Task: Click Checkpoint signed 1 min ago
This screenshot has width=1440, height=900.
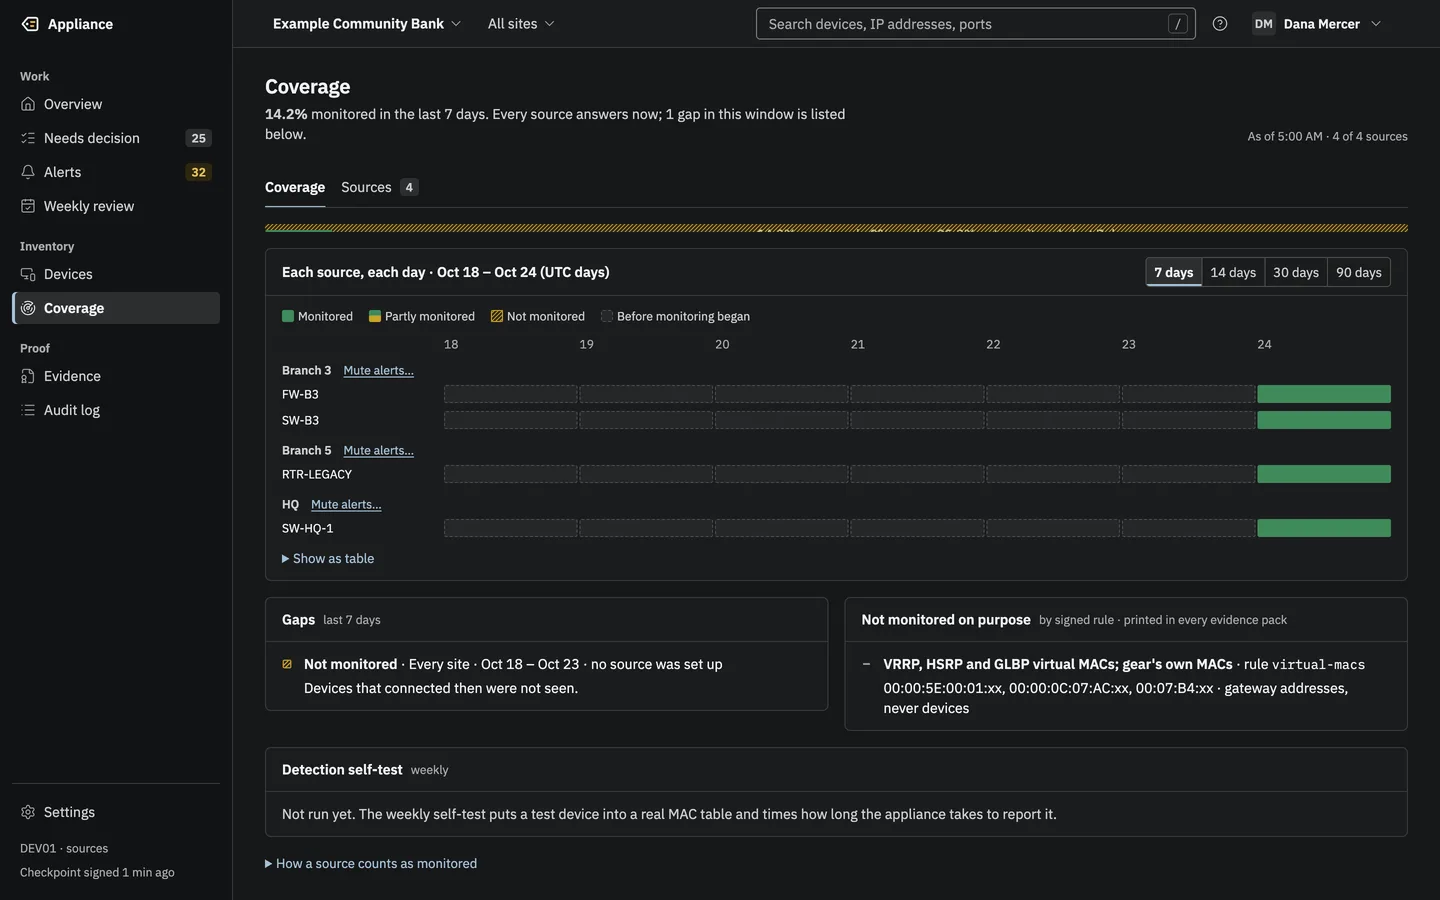Action: [x=97, y=872]
